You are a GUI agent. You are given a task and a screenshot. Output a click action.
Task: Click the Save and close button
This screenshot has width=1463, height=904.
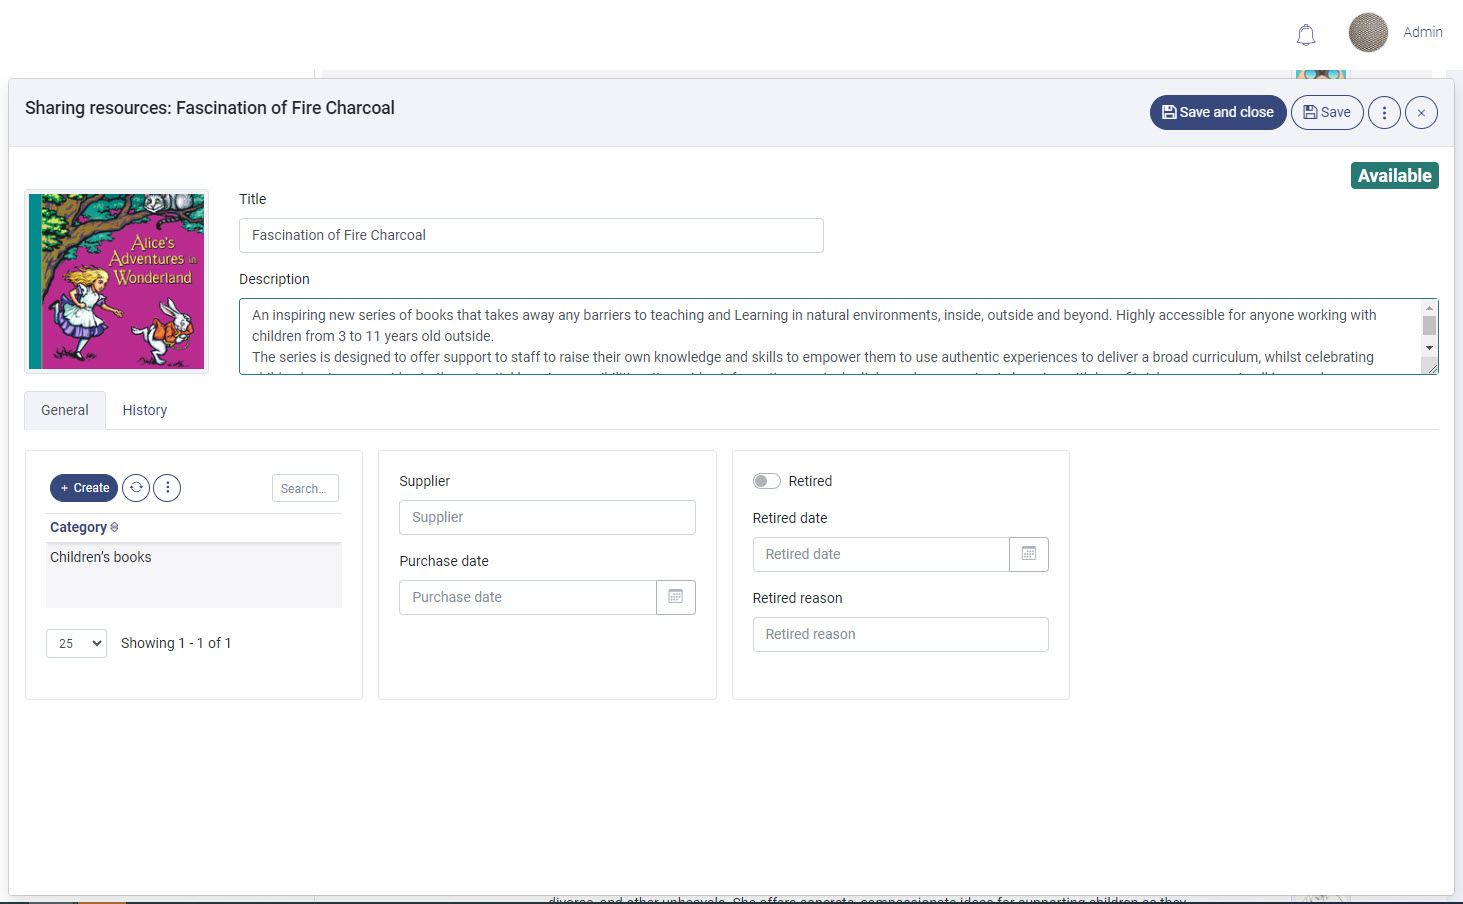click(x=1218, y=112)
